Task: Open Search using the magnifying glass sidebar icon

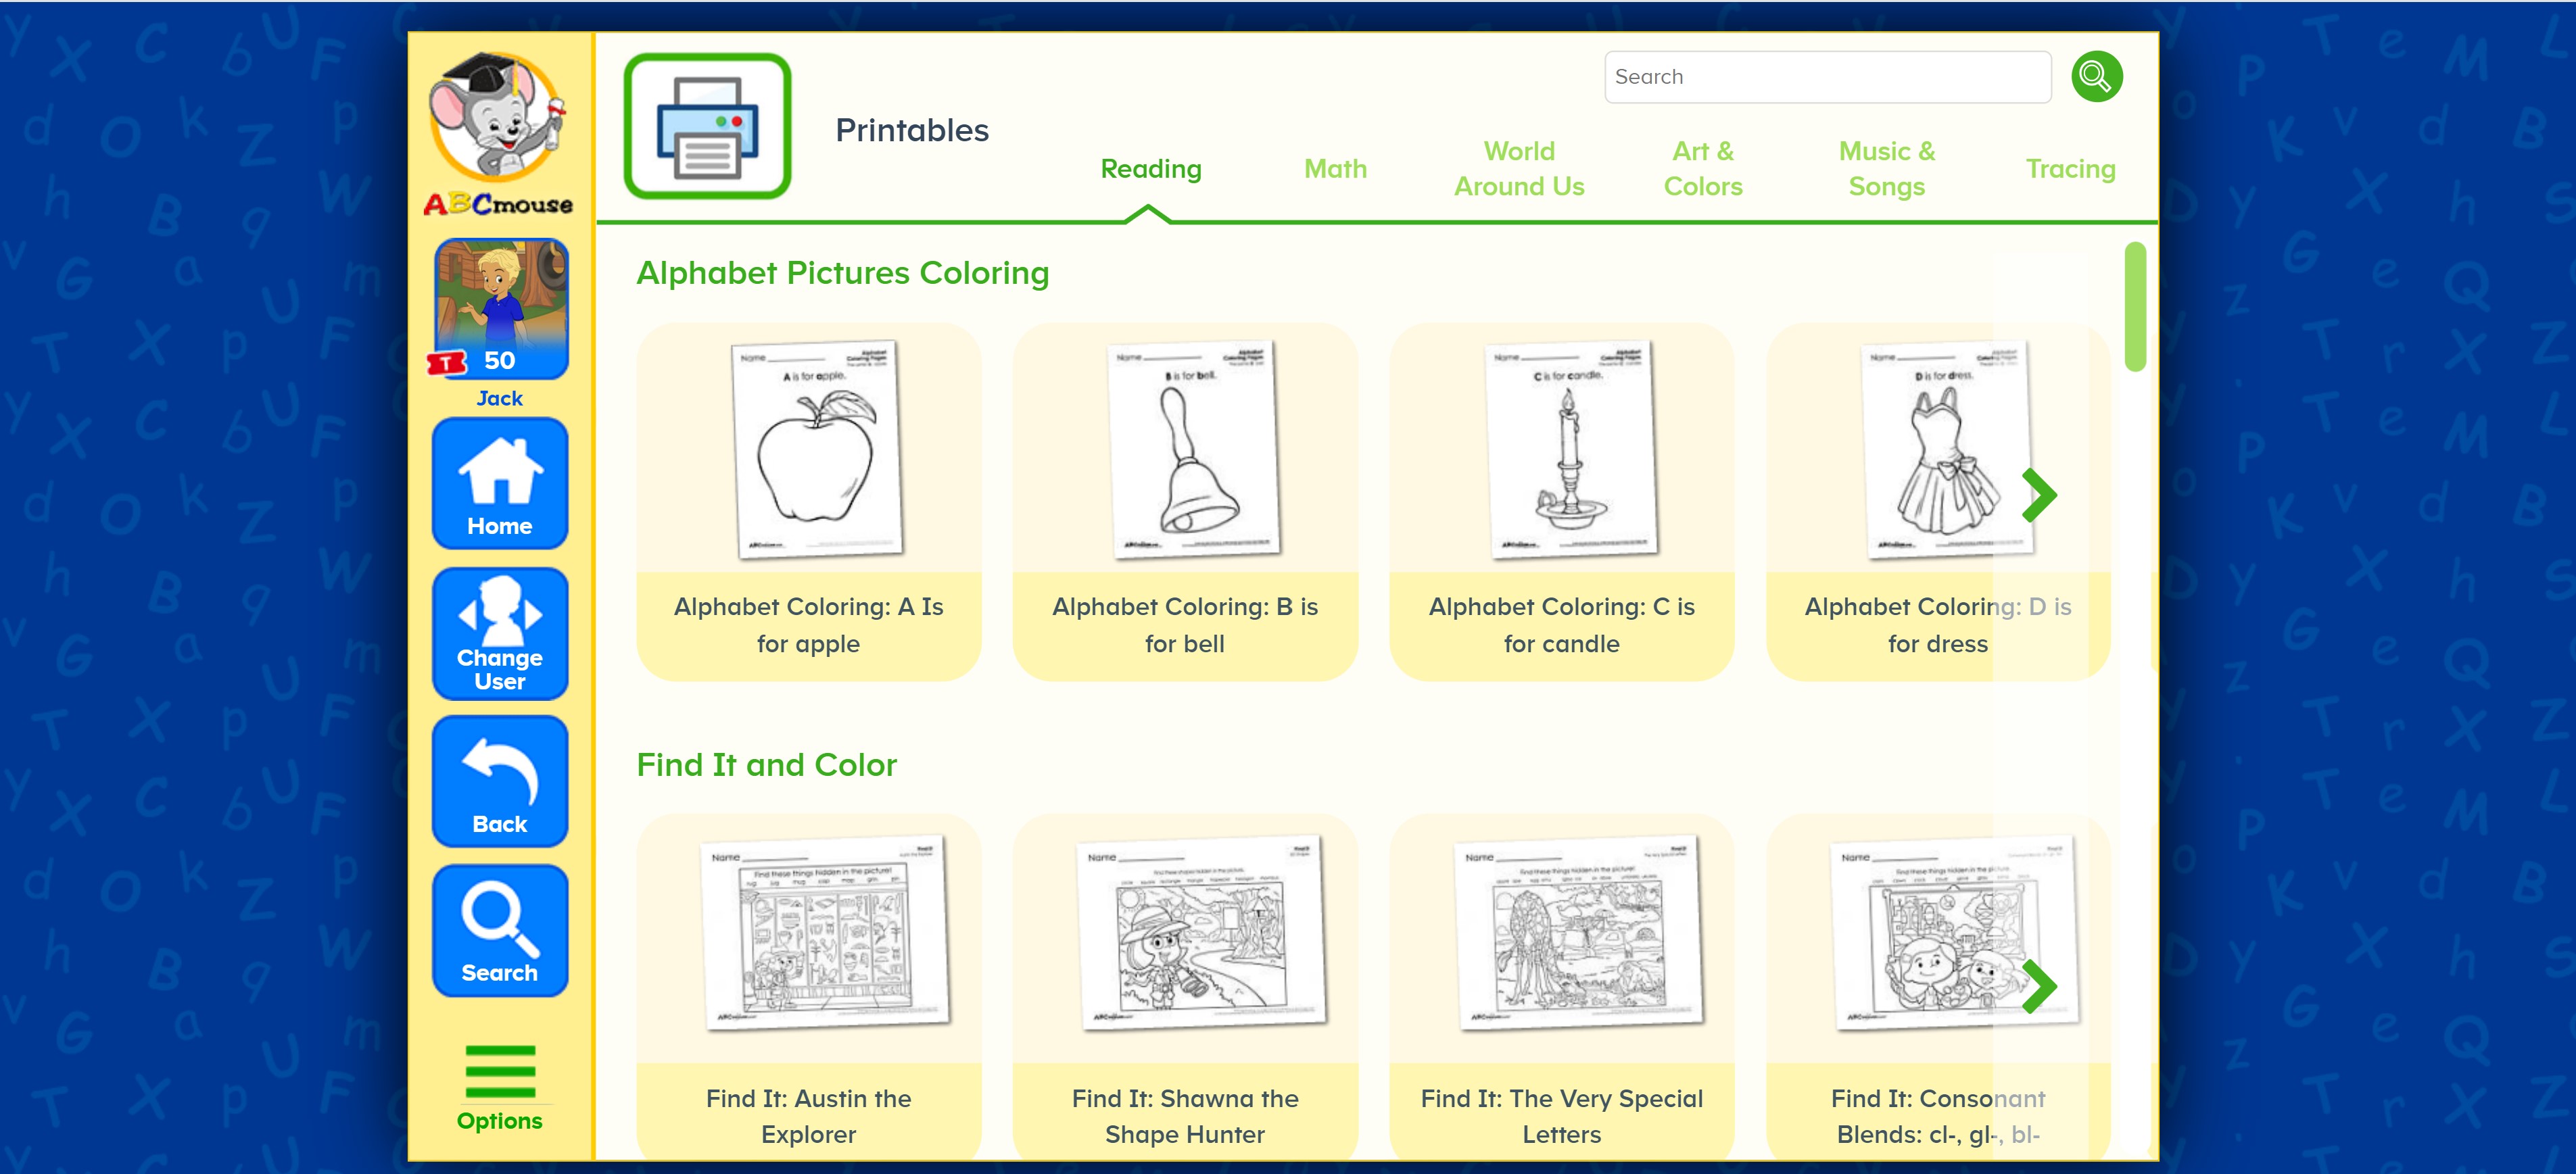Action: pyautogui.click(x=499, y=928)
